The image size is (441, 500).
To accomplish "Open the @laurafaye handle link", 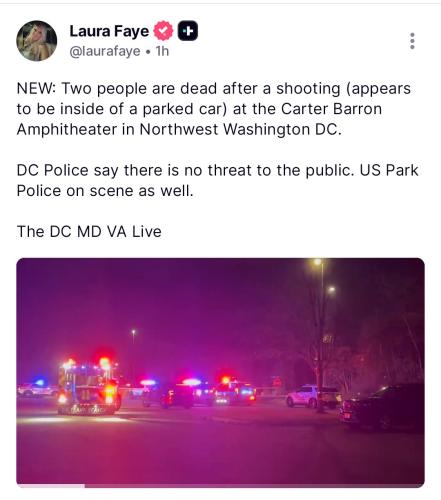I will 105,51.
